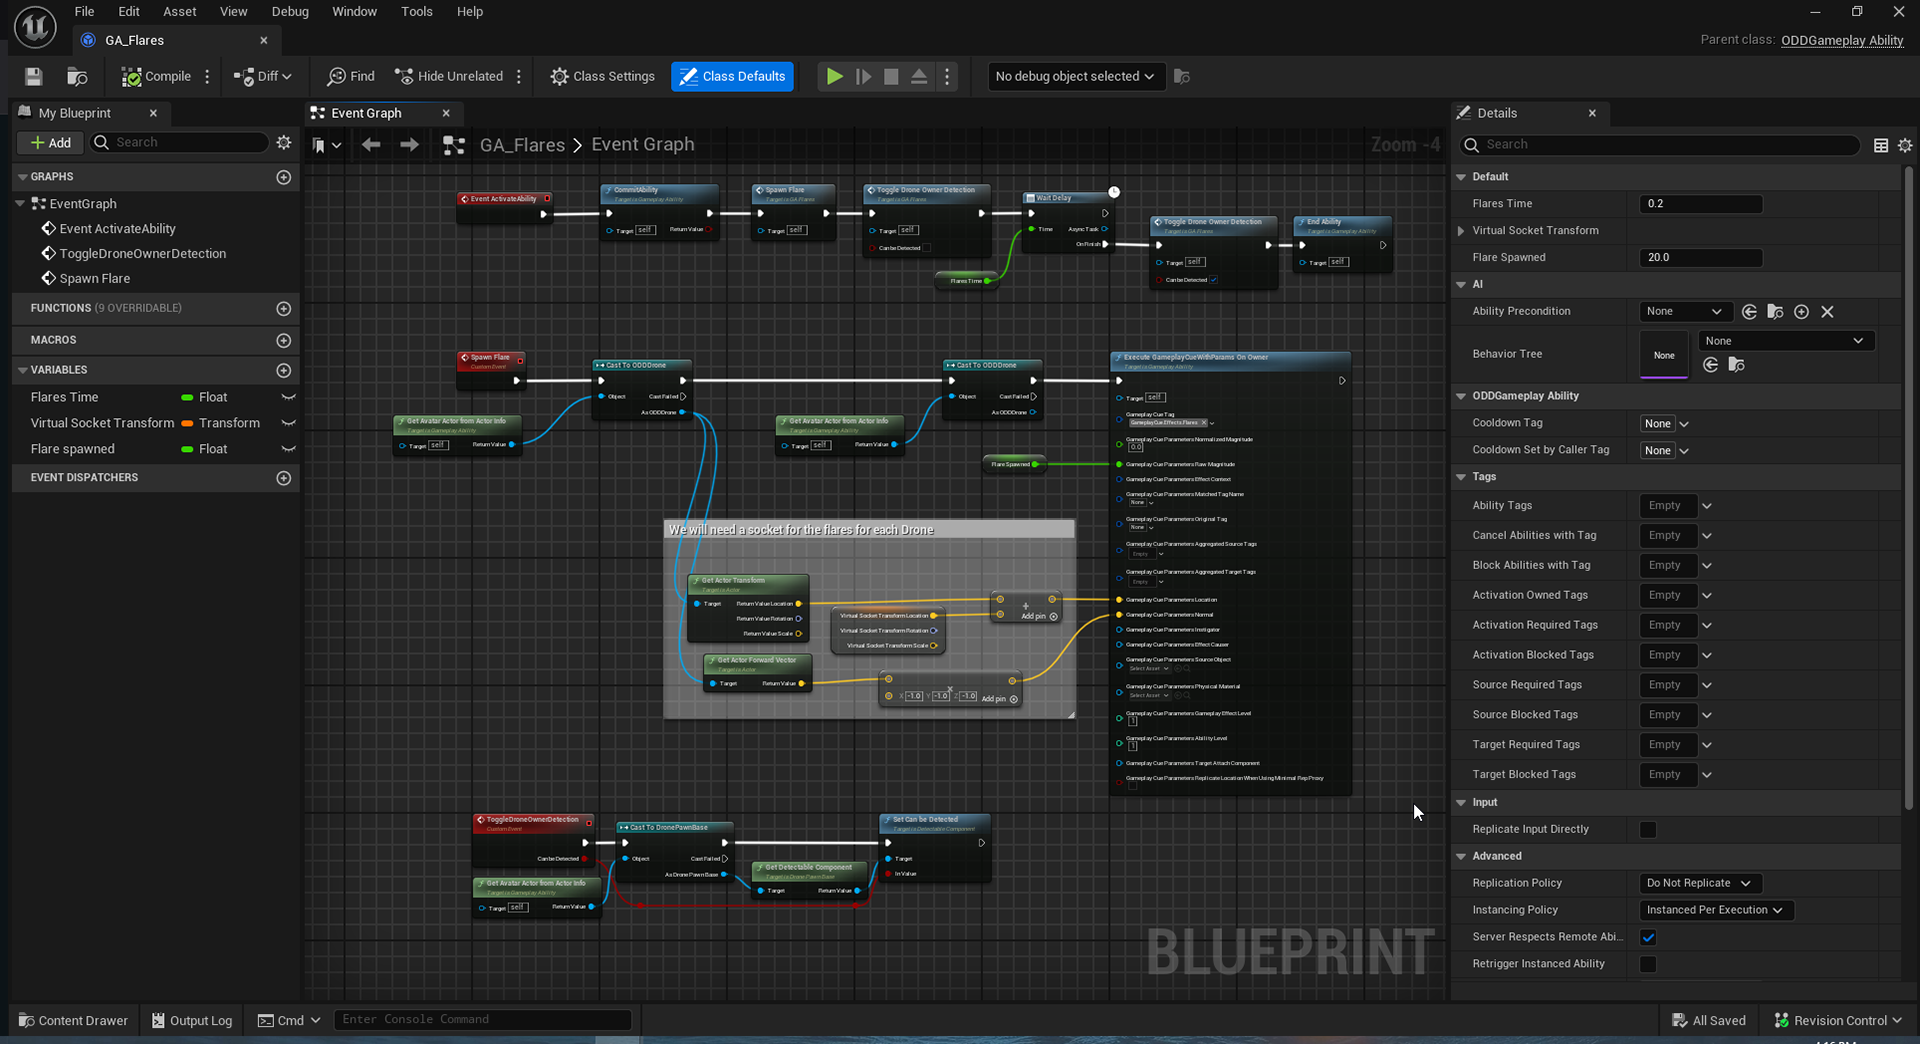Expand the Virtual Socket Transform property

pyautogui.click(x=1461, y=231)
